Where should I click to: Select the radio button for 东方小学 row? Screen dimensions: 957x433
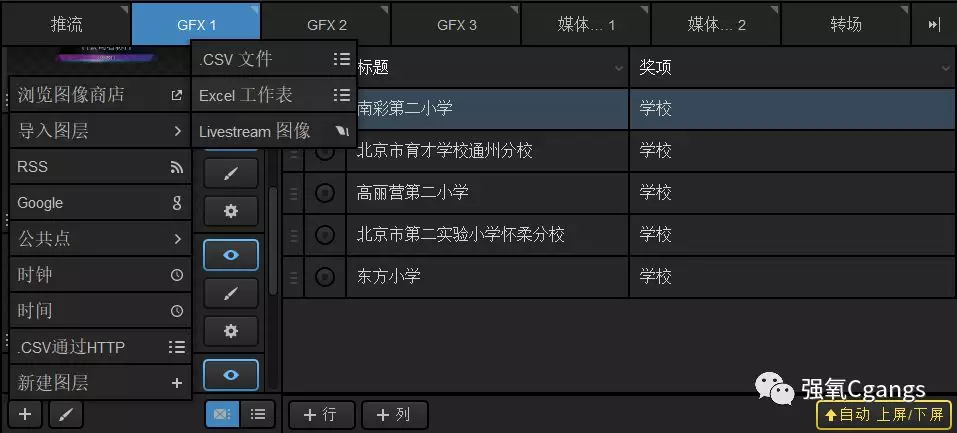point(325,276)
